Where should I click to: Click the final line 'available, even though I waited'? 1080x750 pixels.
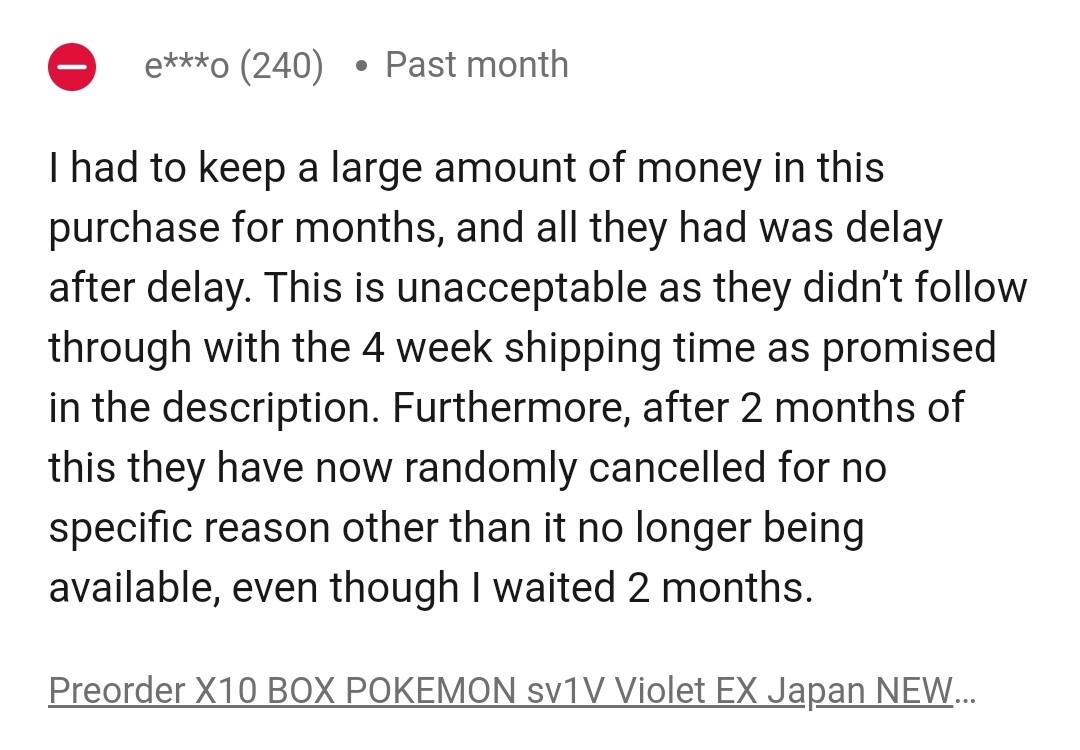click(x=431, y=588)
